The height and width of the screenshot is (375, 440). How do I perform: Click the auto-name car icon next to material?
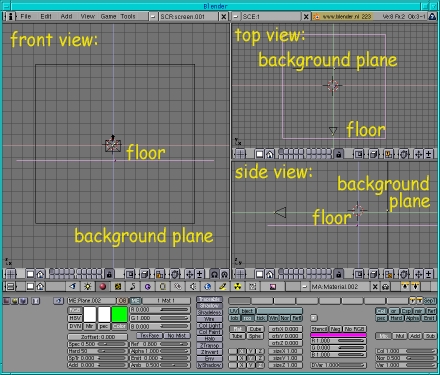pyautogui.click(x=385, y=286)
